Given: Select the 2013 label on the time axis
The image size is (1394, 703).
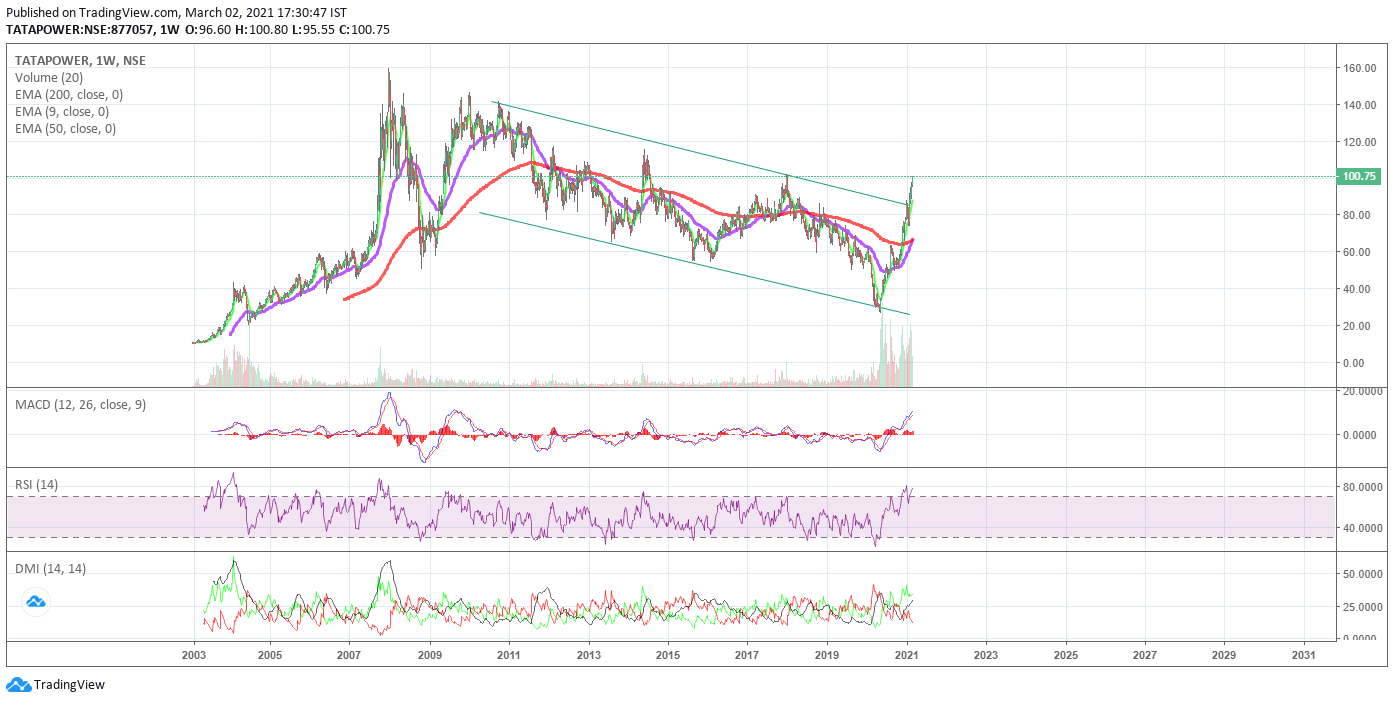Looking at the screenshot, I should 588,655.
